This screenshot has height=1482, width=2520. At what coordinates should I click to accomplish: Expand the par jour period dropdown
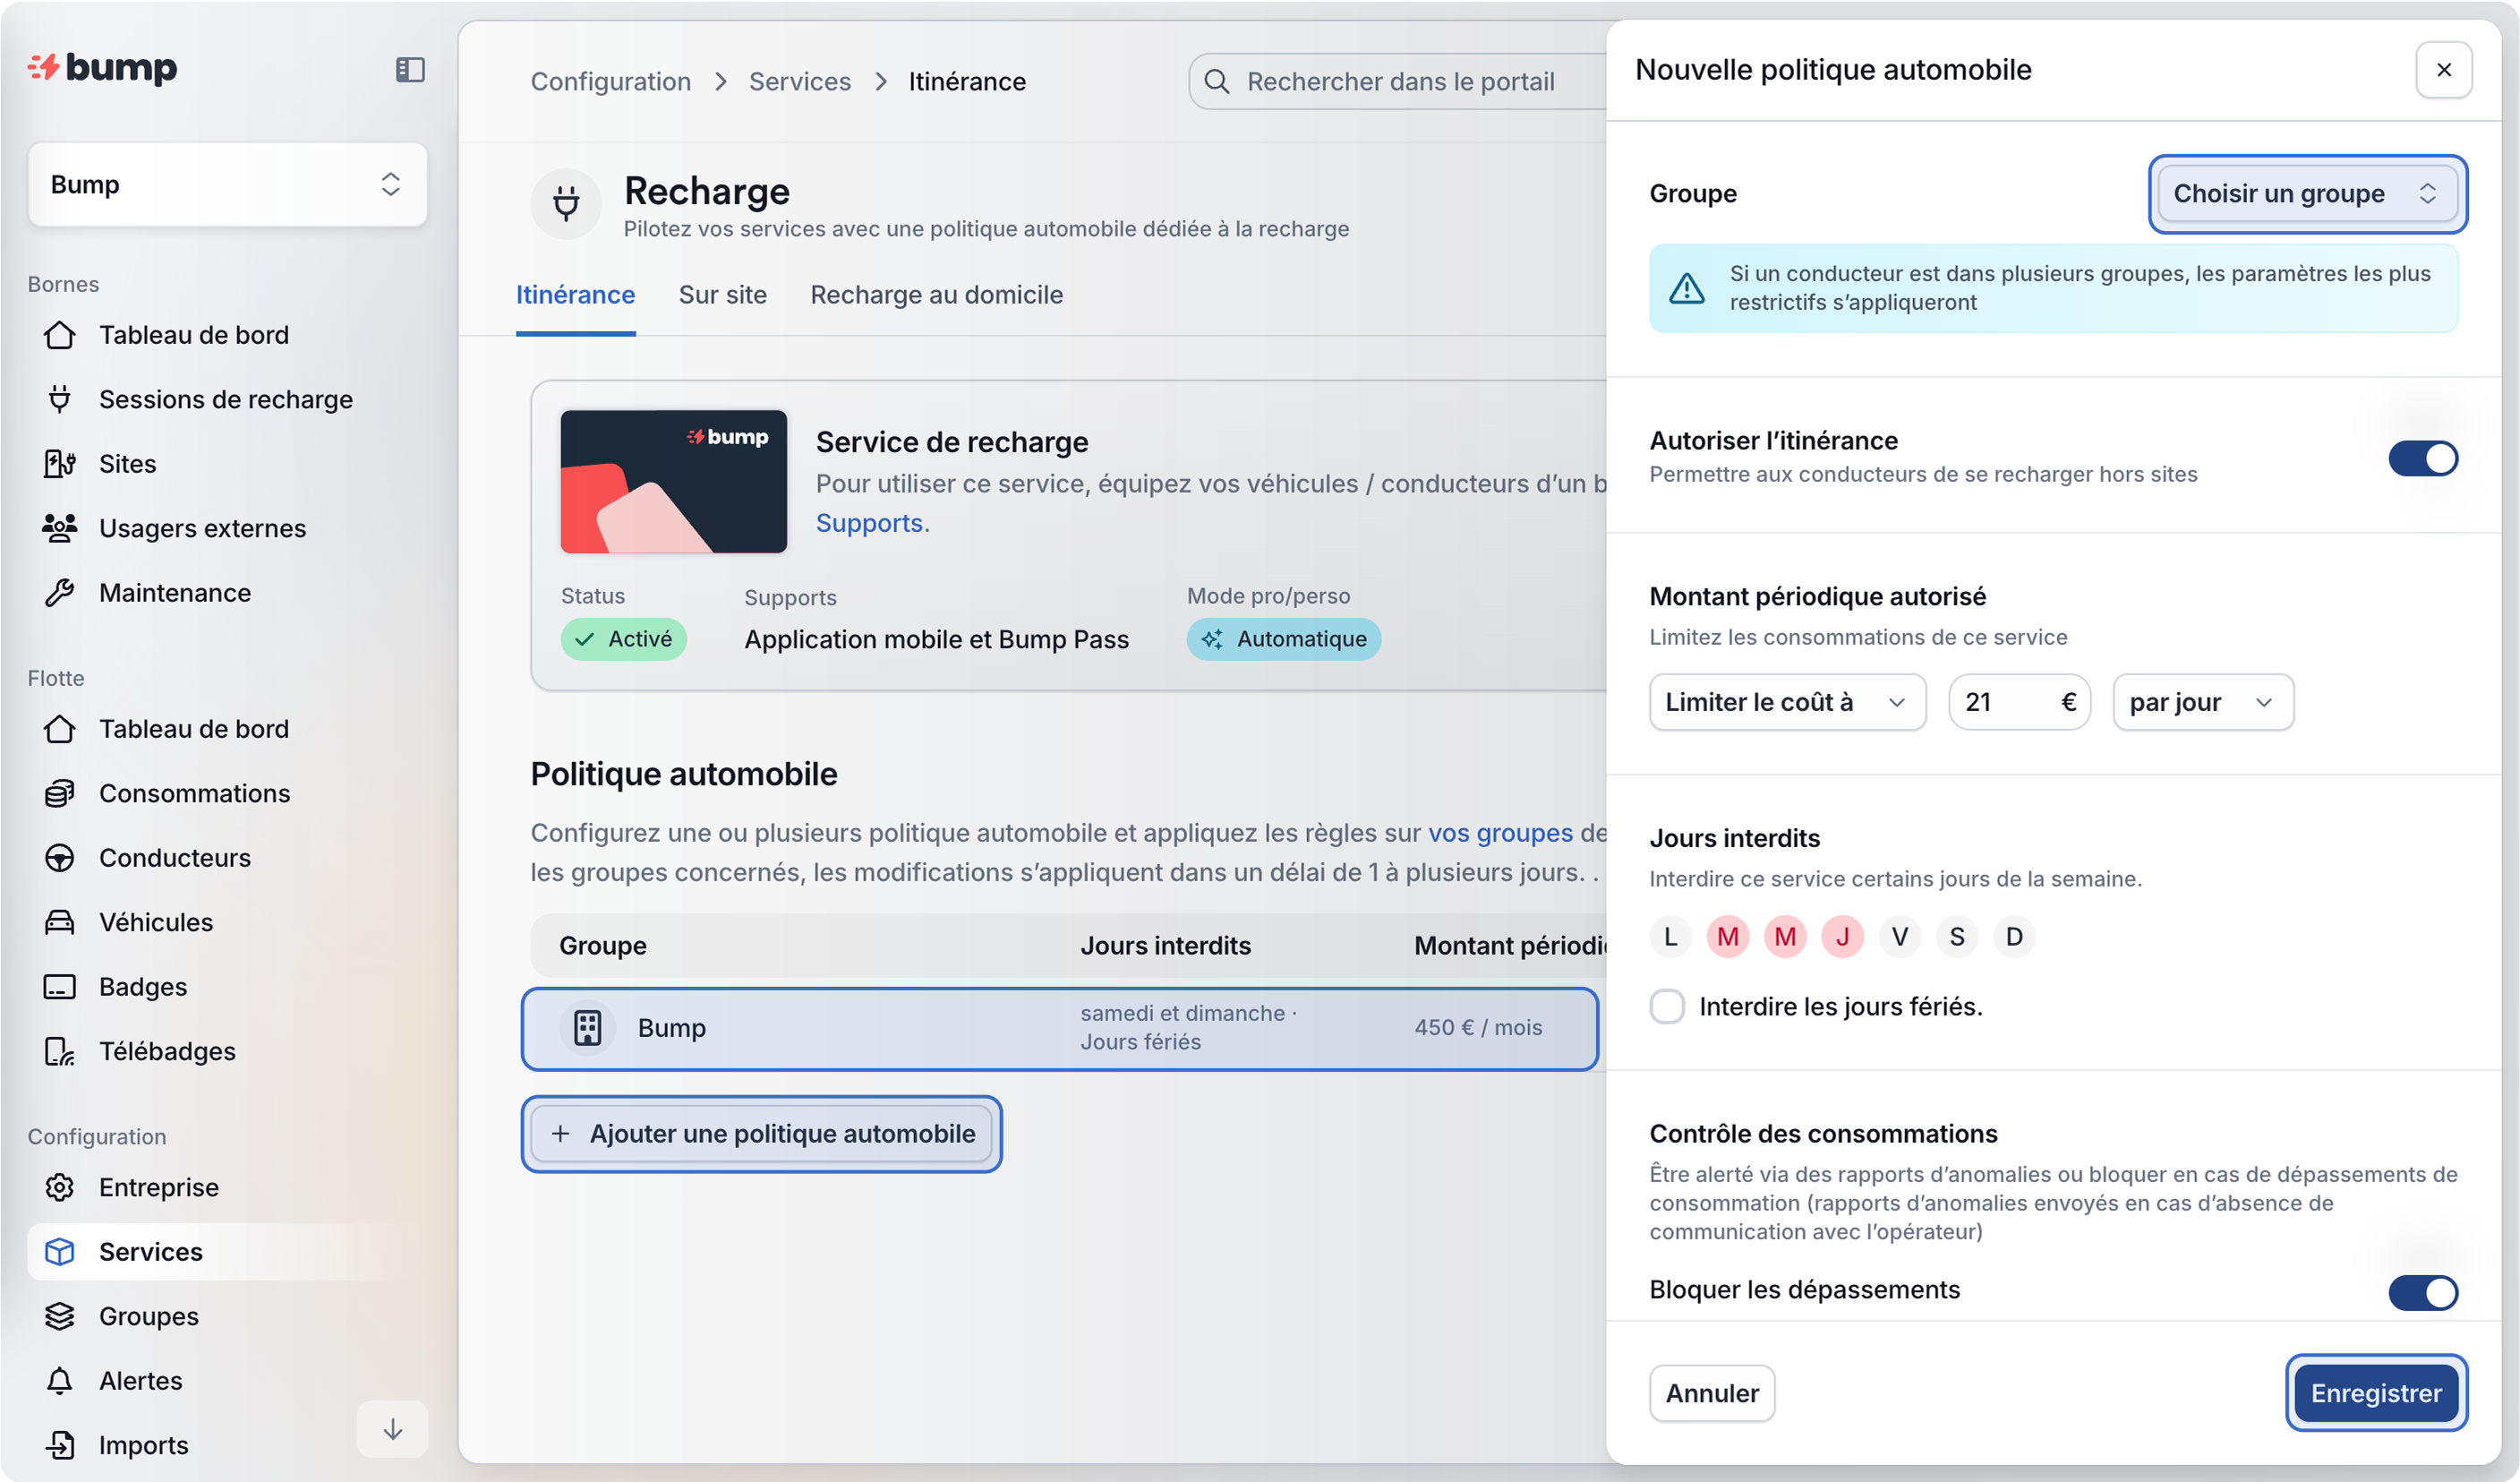2202,702
